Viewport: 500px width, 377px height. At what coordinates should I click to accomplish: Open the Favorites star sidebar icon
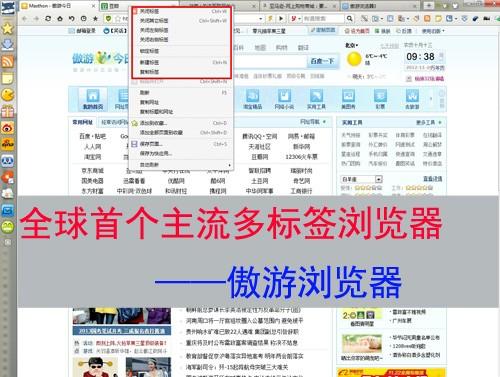click(x=7, y=29)
